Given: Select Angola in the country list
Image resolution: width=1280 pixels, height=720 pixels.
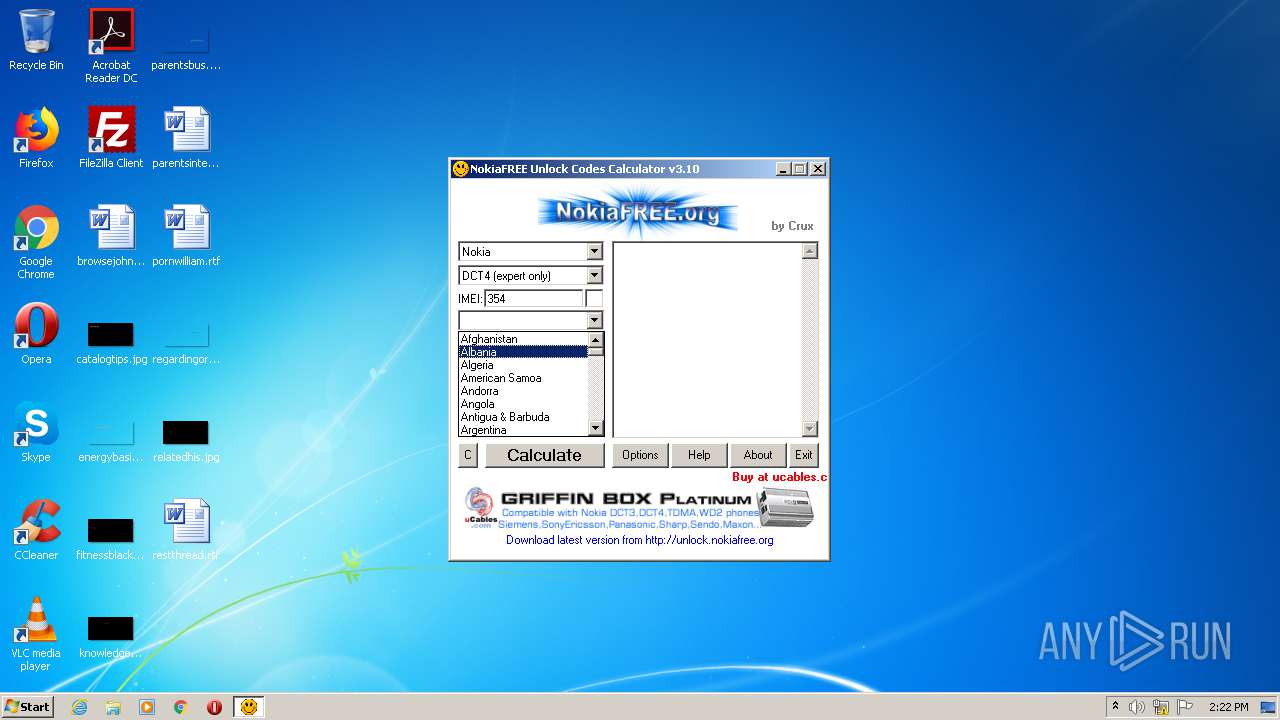Looking at the screenshot, I should (523, 404).
